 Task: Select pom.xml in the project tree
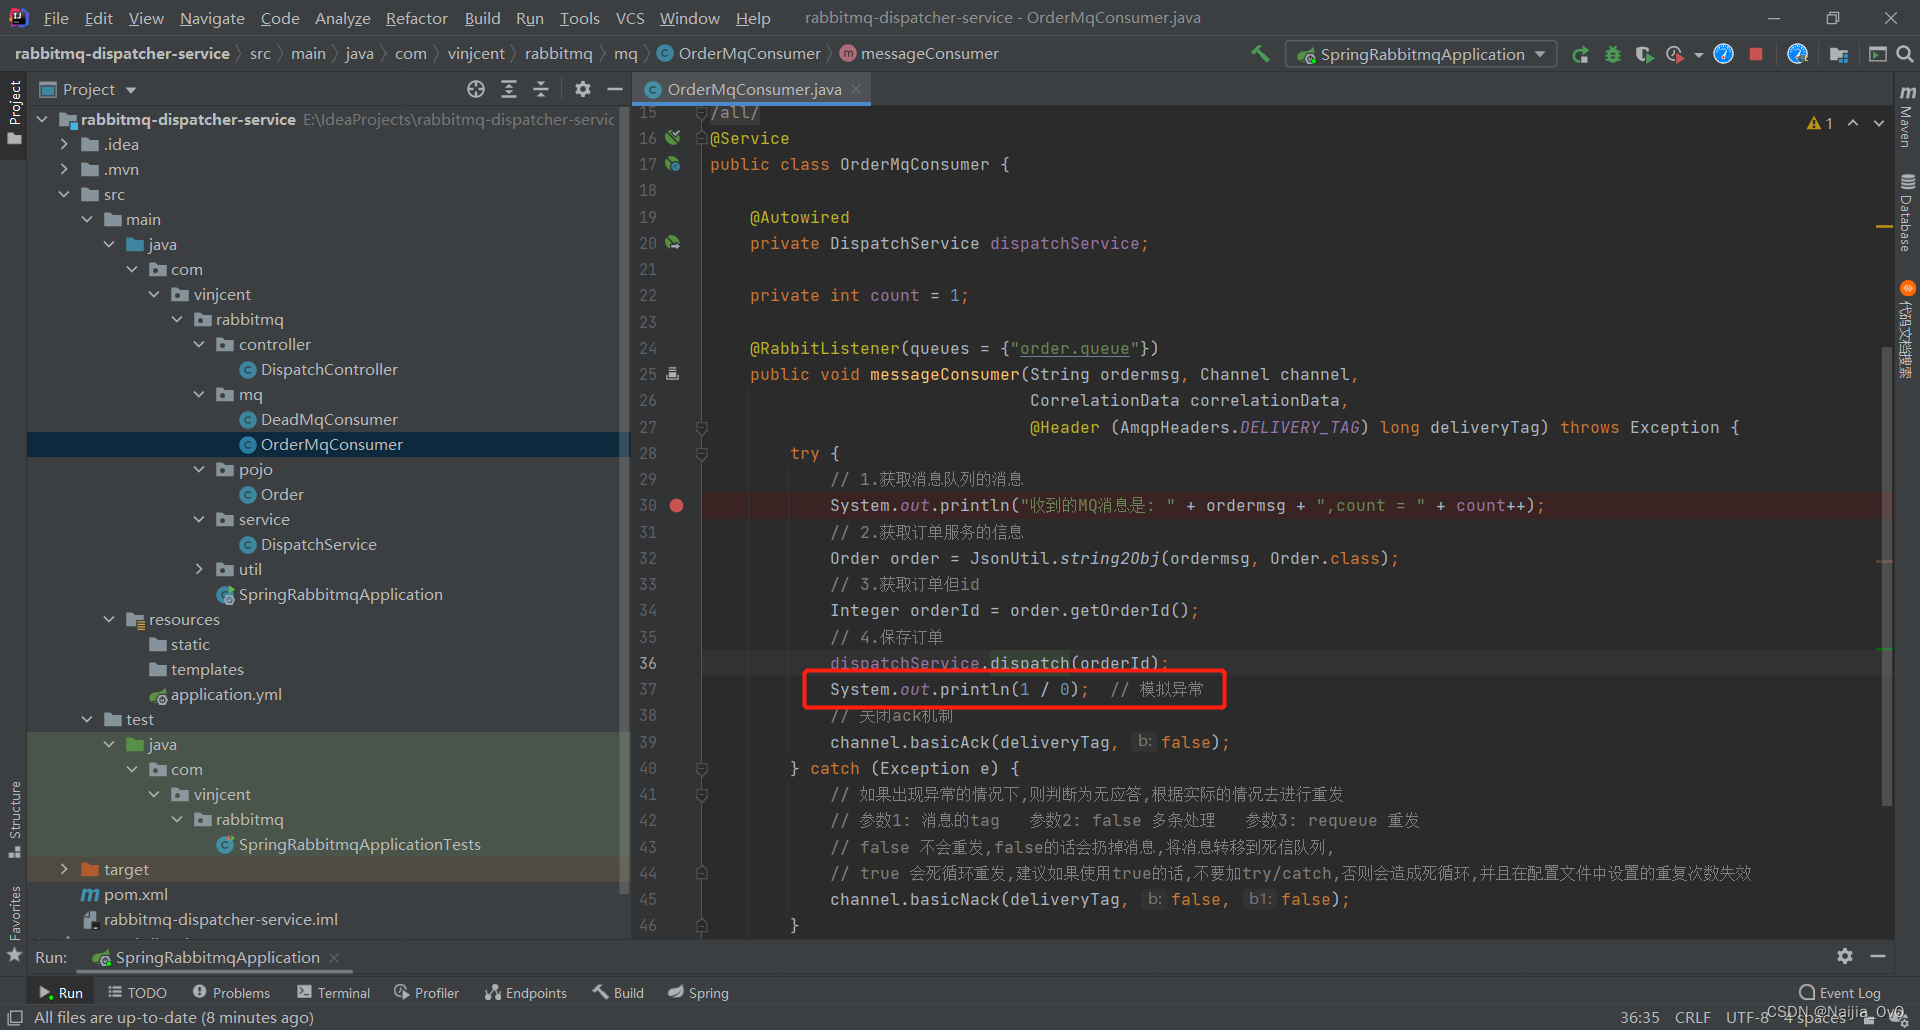tap(136, 894)
